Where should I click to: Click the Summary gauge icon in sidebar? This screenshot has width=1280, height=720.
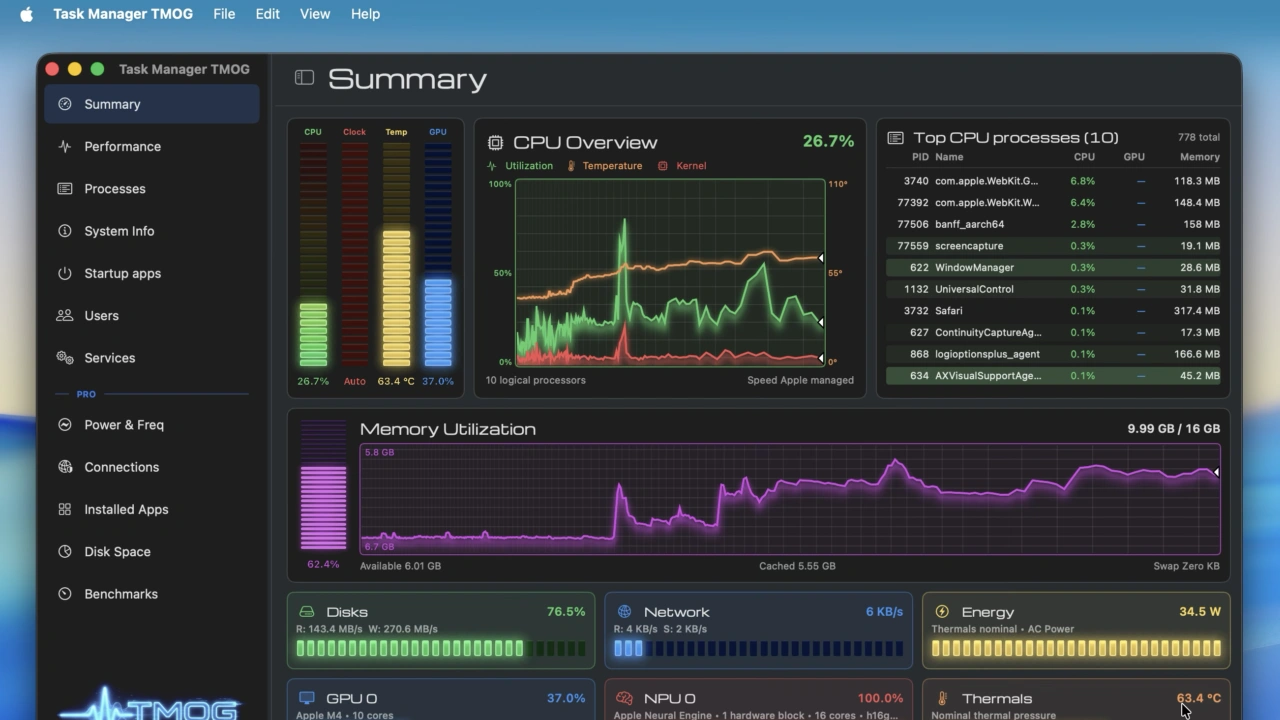coord(65,104)
